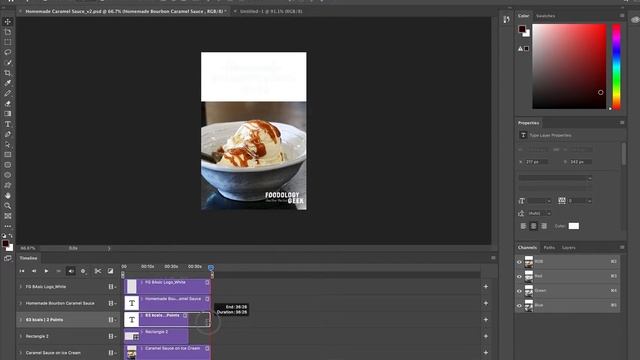Click the text color swatch in Properties
This screenshot has height=360, width=640.
click(x=573, y=226)
